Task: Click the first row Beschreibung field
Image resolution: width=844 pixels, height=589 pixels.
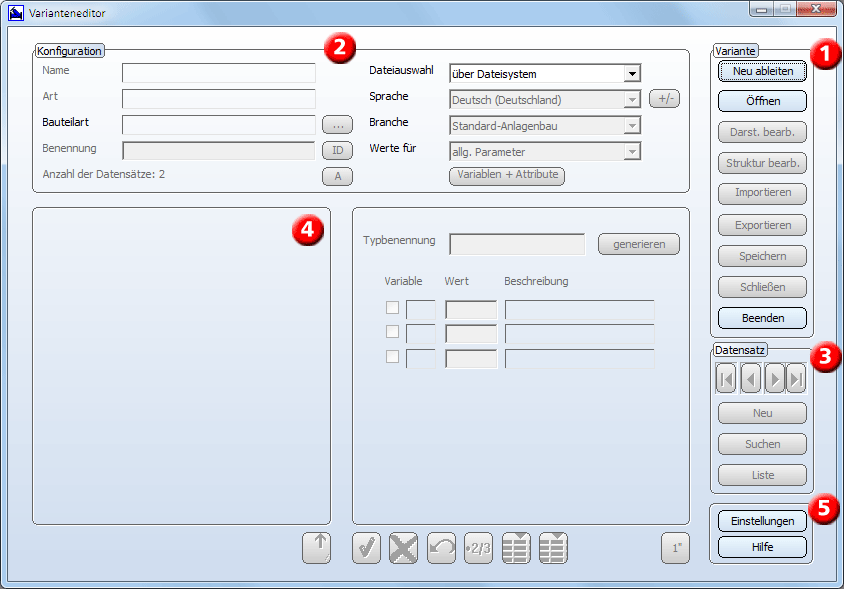Action: pyautogui.click(x=580, y=310)
